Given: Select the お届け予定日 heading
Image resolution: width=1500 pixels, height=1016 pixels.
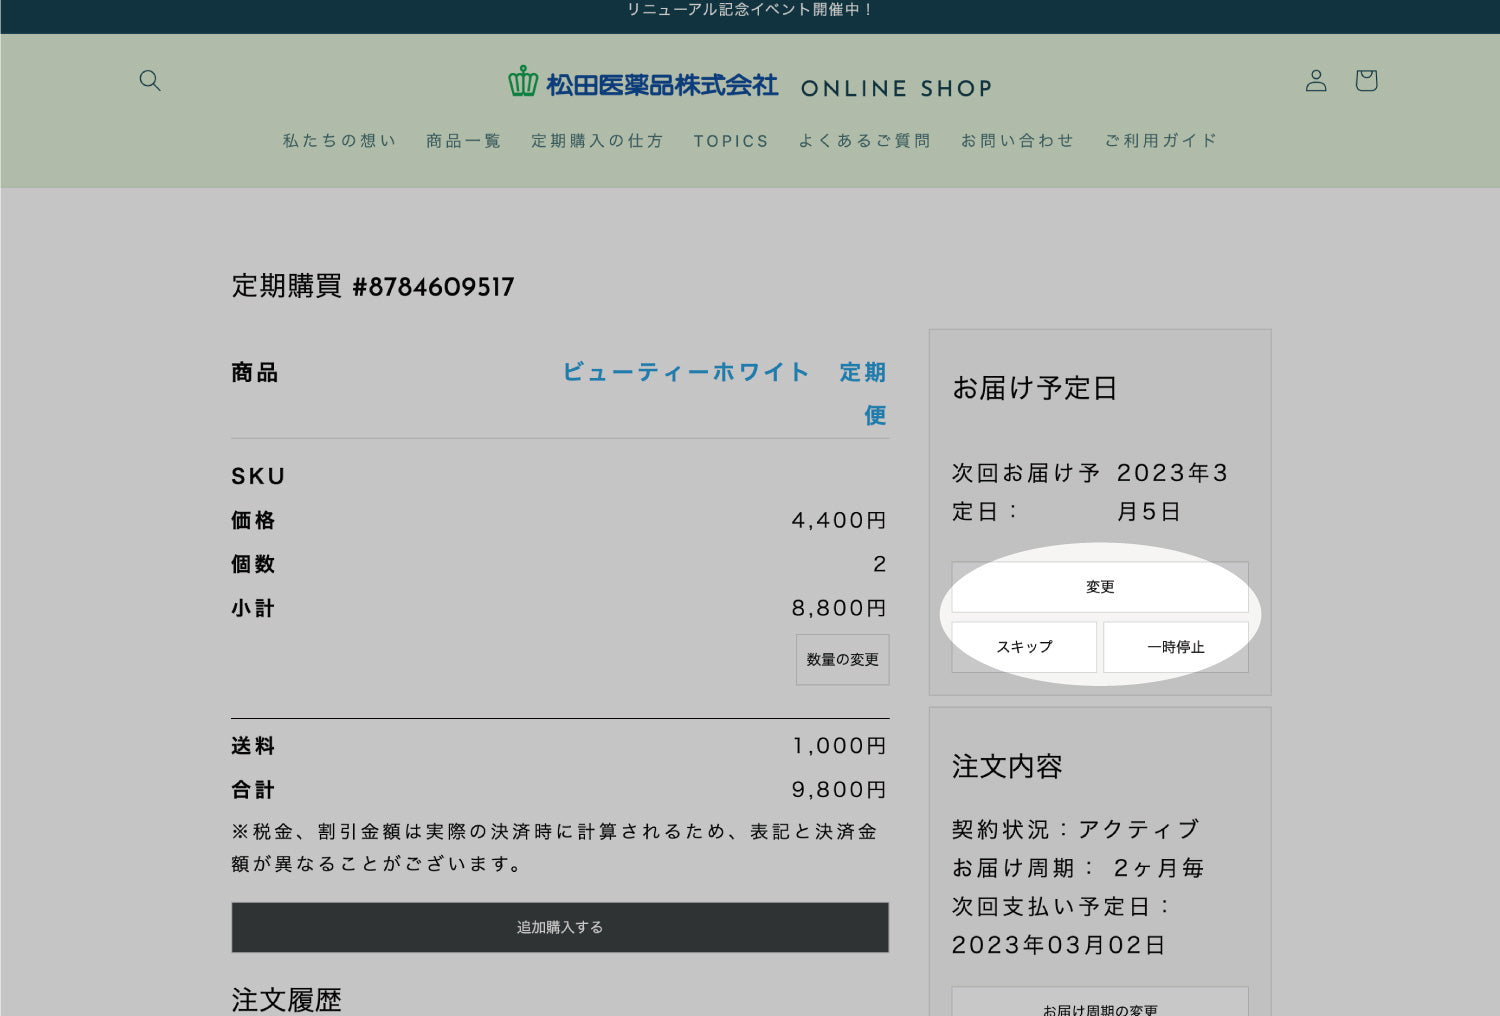Looking at the screenshot, I should click(1035, 387).
